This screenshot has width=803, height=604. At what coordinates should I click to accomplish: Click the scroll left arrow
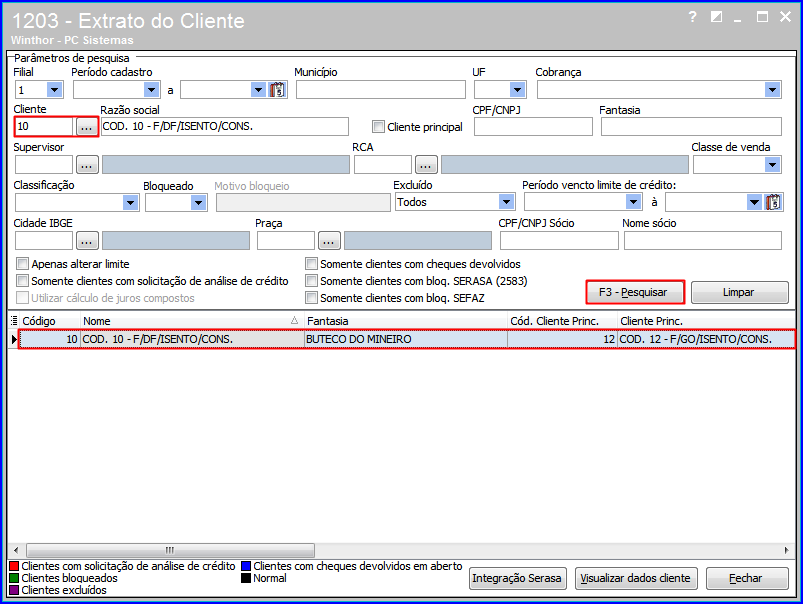(x=16, y=550)
